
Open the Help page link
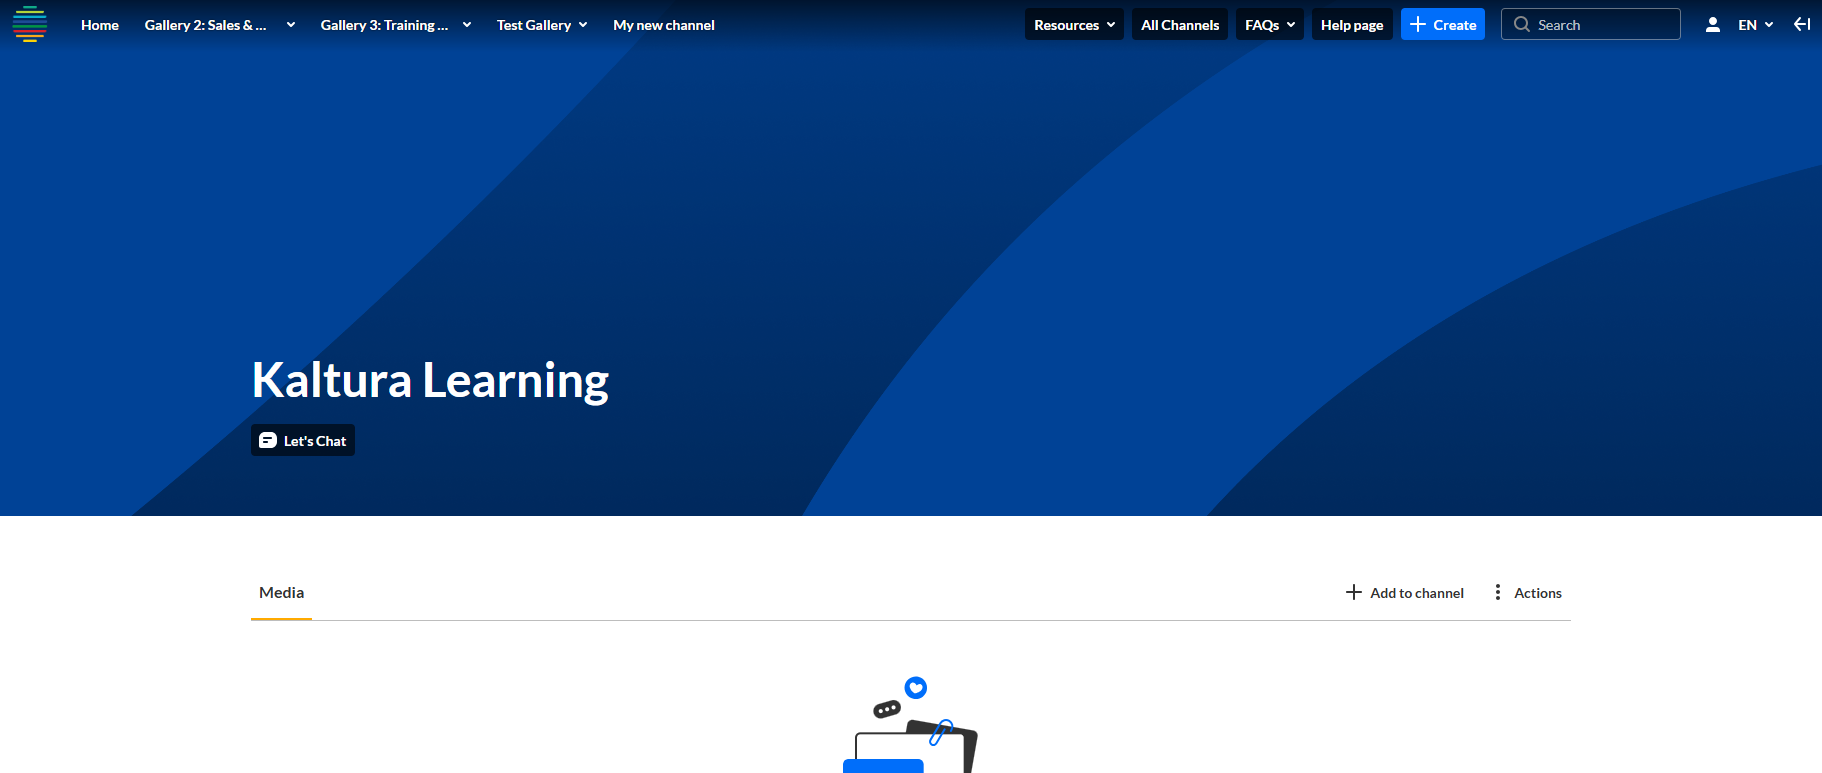(1352, 24)
